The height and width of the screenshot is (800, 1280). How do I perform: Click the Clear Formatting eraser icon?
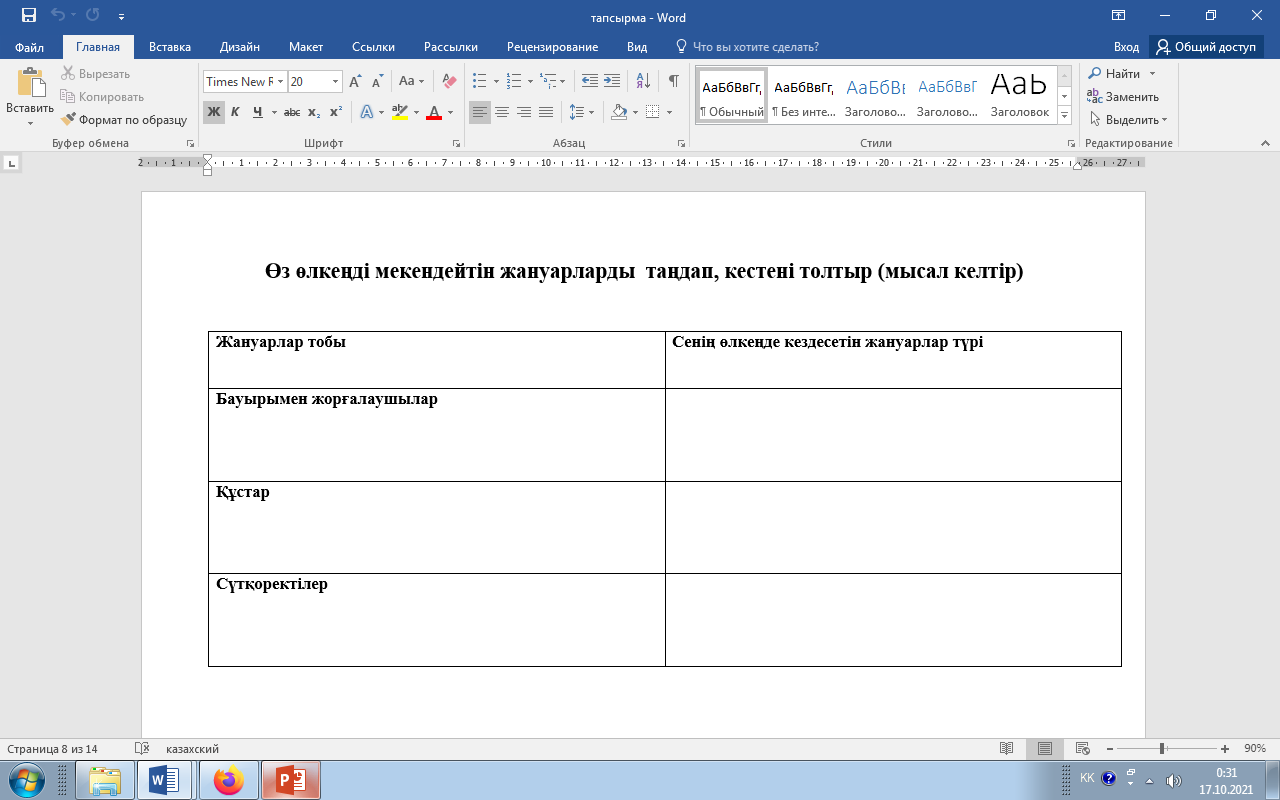pos(449,81)
